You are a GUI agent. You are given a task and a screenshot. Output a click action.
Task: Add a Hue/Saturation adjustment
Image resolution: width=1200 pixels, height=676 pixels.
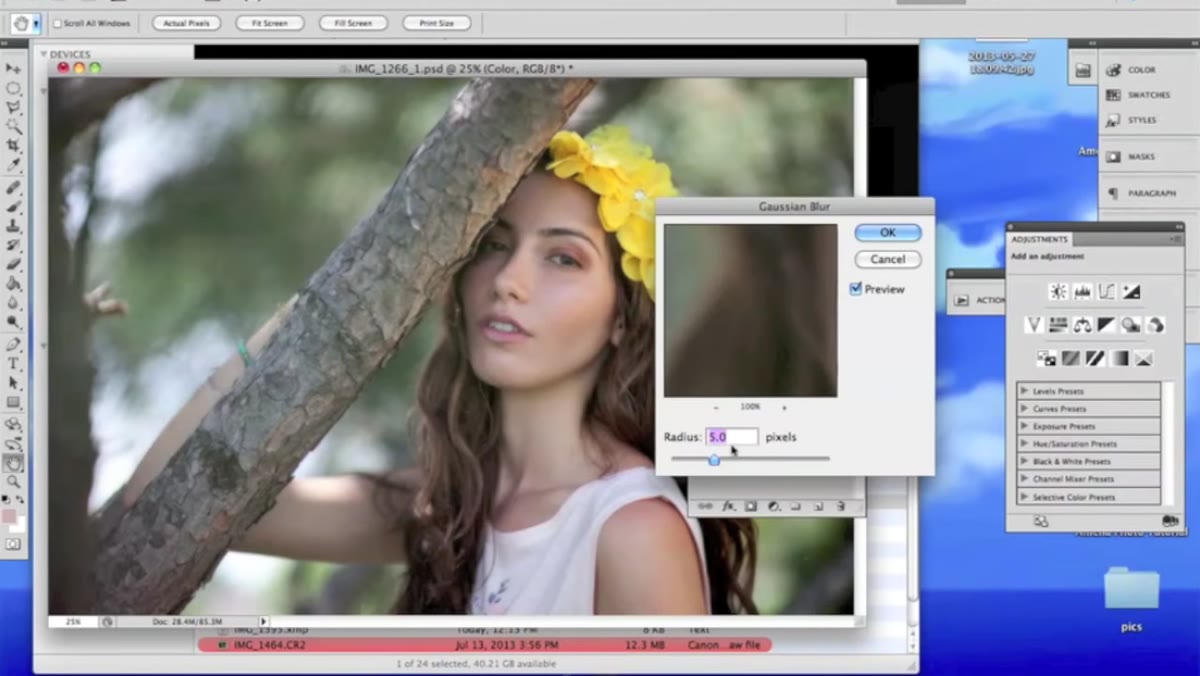click(1058, 325)
